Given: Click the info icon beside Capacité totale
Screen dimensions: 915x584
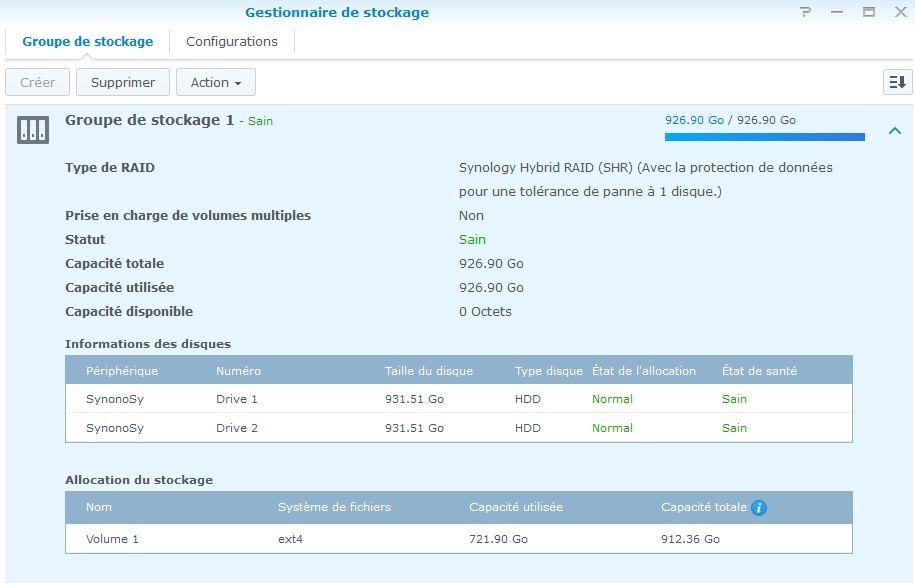Looking at the screenshot, I should (x=759, y=508).
